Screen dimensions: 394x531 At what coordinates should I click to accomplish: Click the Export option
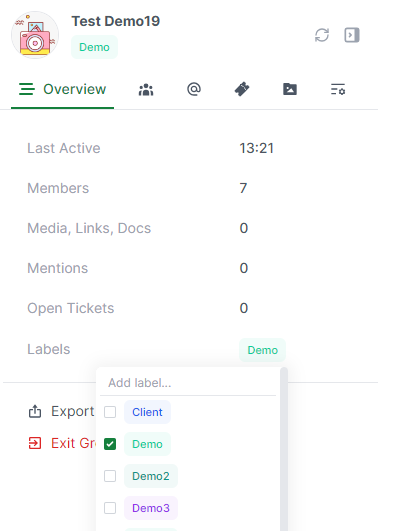click(62, 411)
